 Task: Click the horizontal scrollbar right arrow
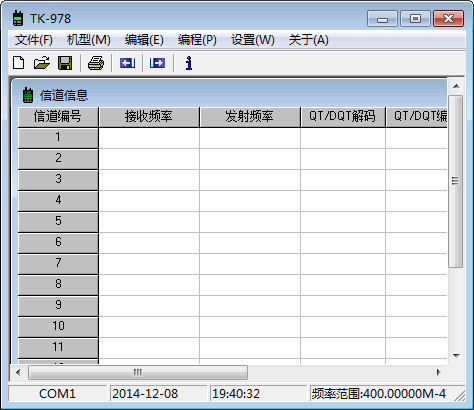coord(439,372)
